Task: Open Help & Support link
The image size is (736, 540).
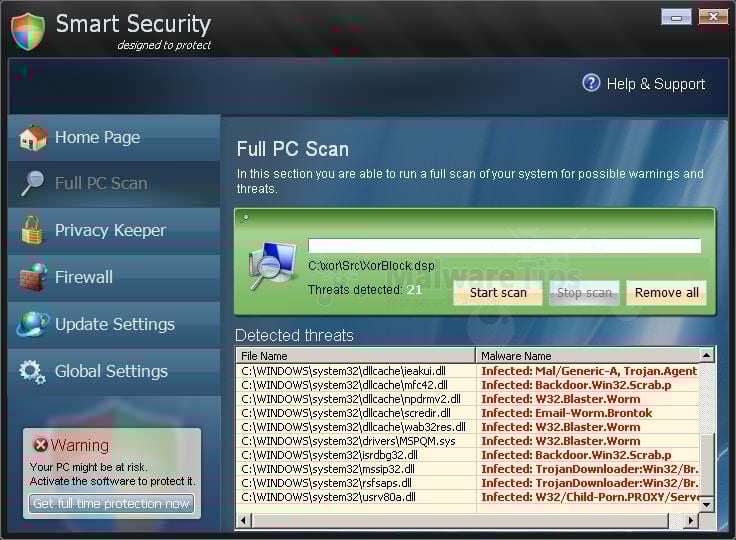Action: (x=656, y=84)
